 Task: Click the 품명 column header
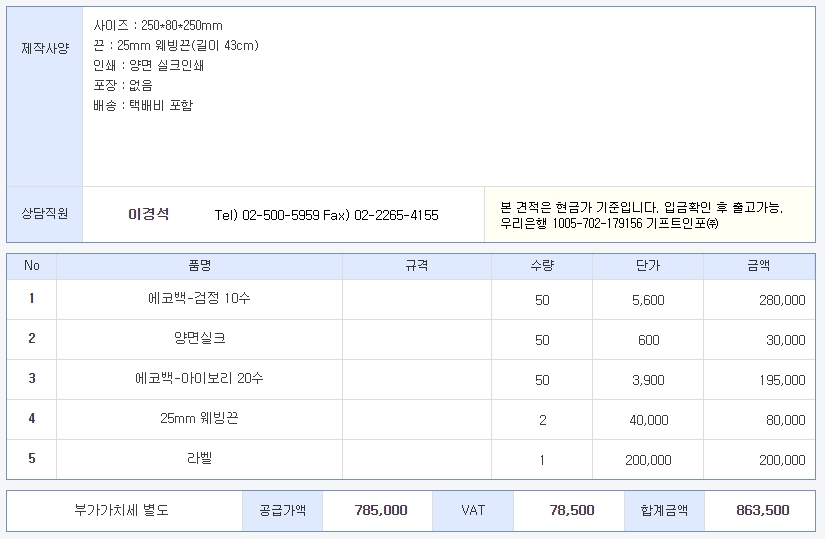[200, 266]
